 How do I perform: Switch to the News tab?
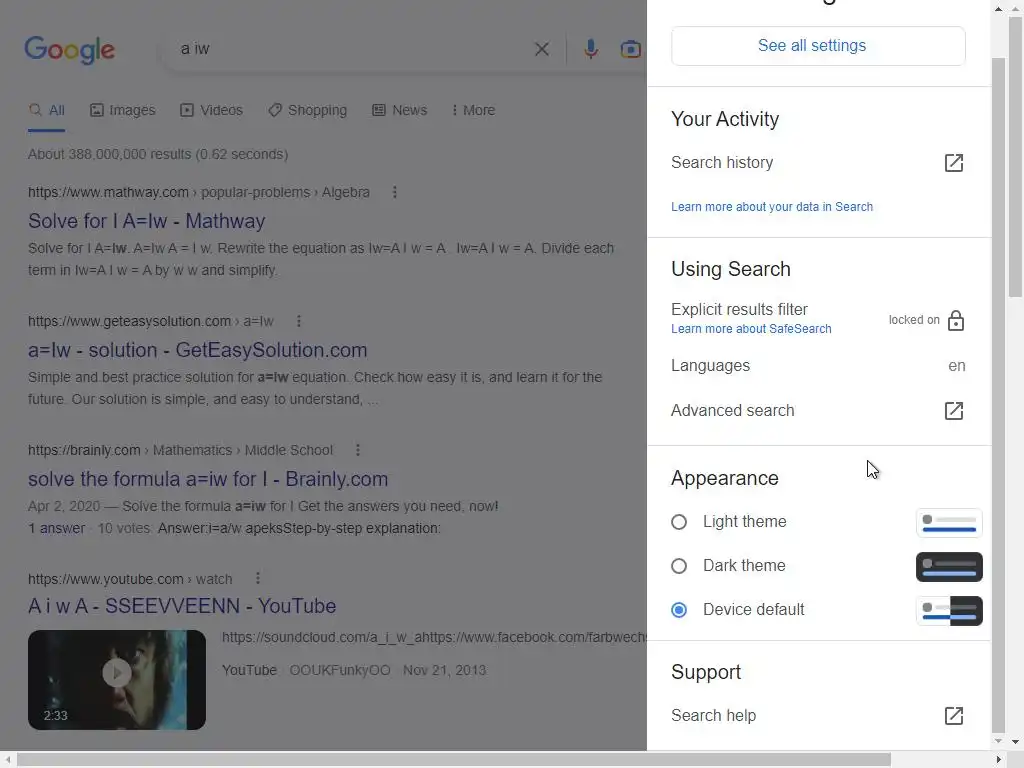(400, 110)
